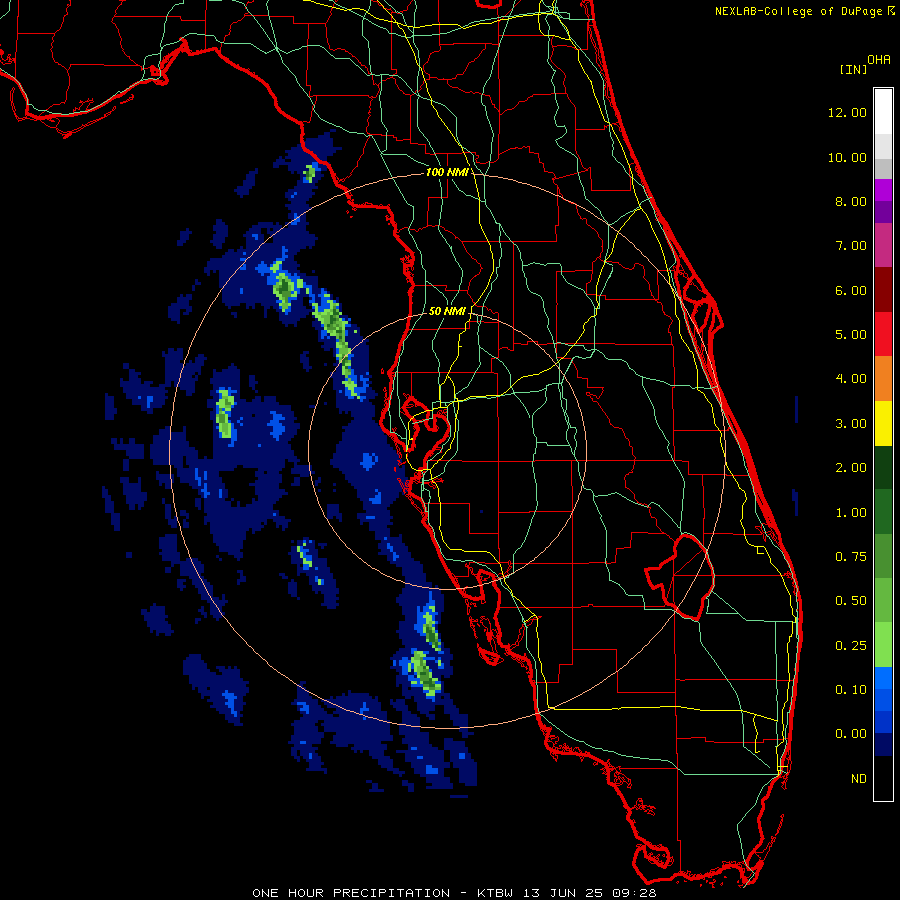Click the 0.10 legend value
The image size is (900, 900).
(x=851, y=690)
